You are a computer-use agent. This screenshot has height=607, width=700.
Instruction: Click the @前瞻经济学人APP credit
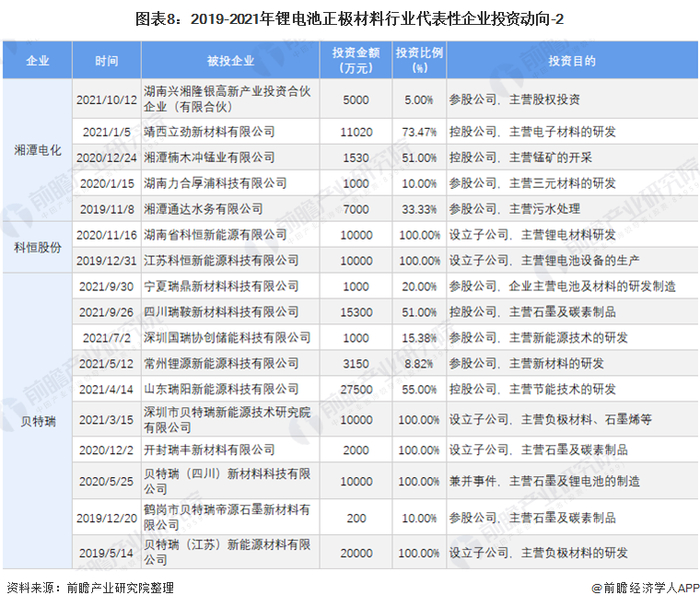(645, 588)
